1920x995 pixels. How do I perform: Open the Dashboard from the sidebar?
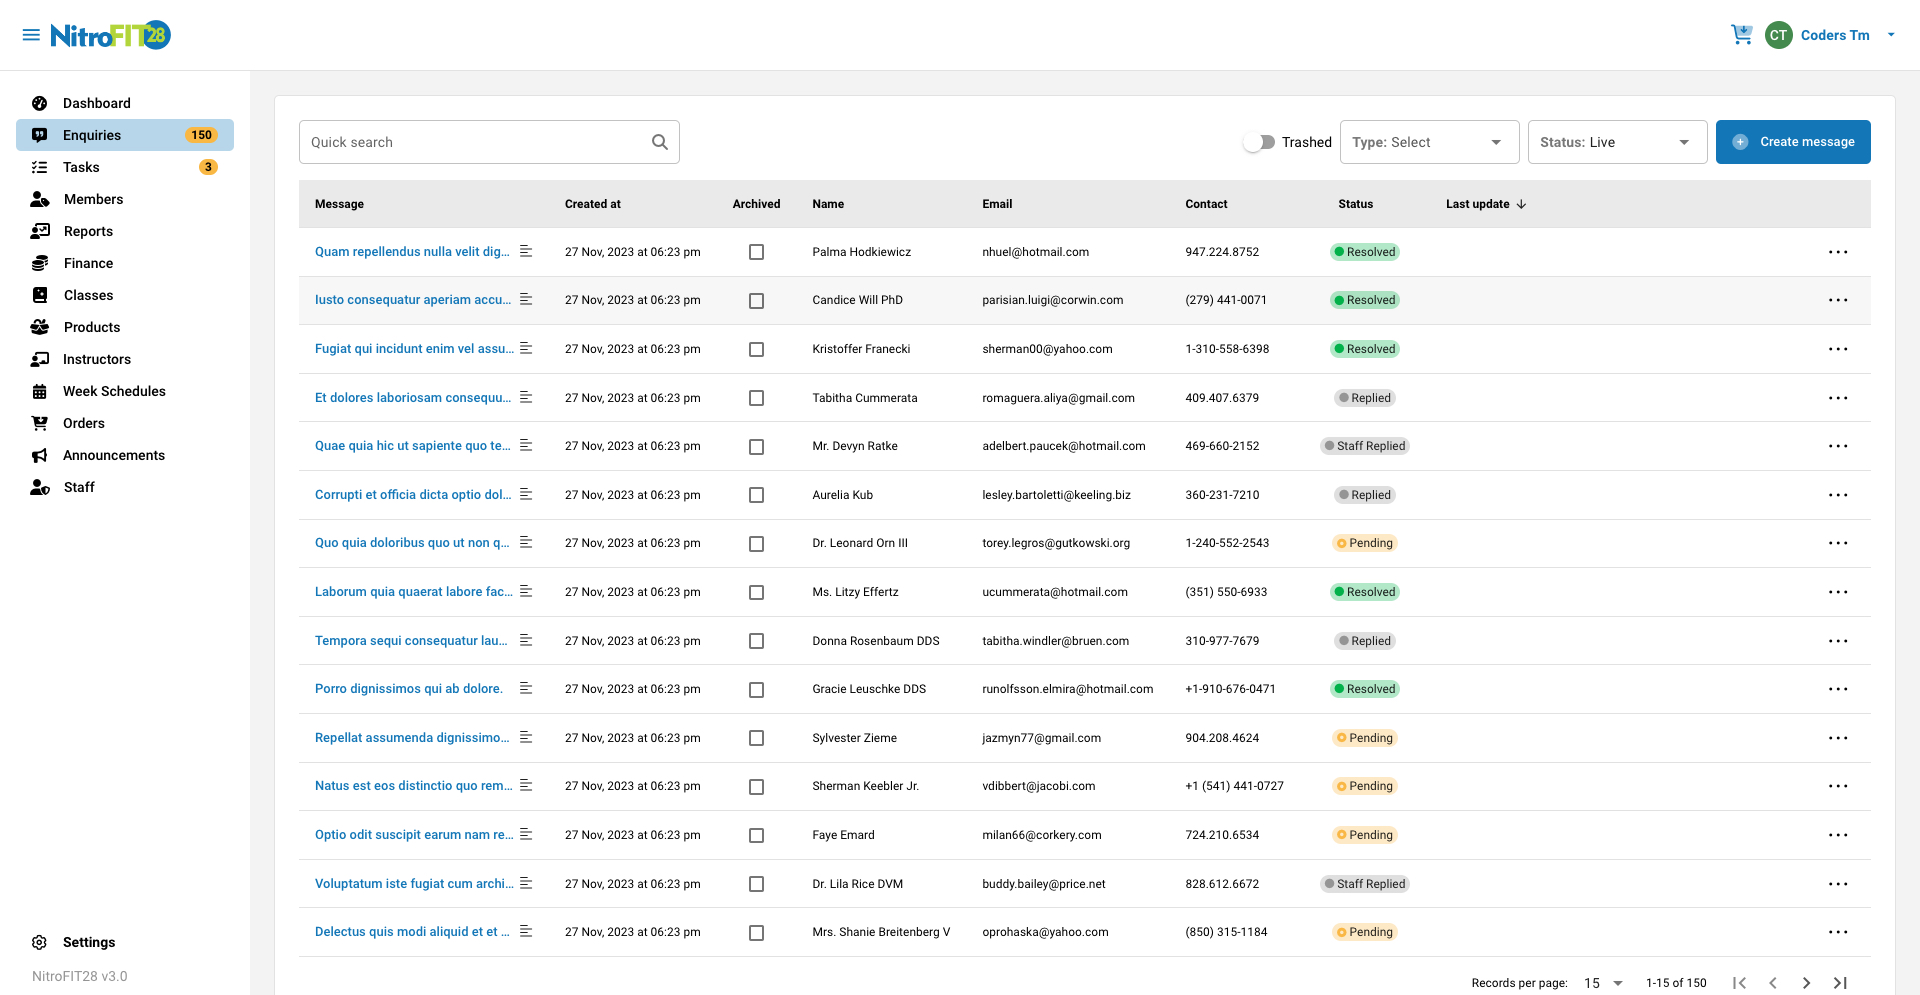pos(39,103)
